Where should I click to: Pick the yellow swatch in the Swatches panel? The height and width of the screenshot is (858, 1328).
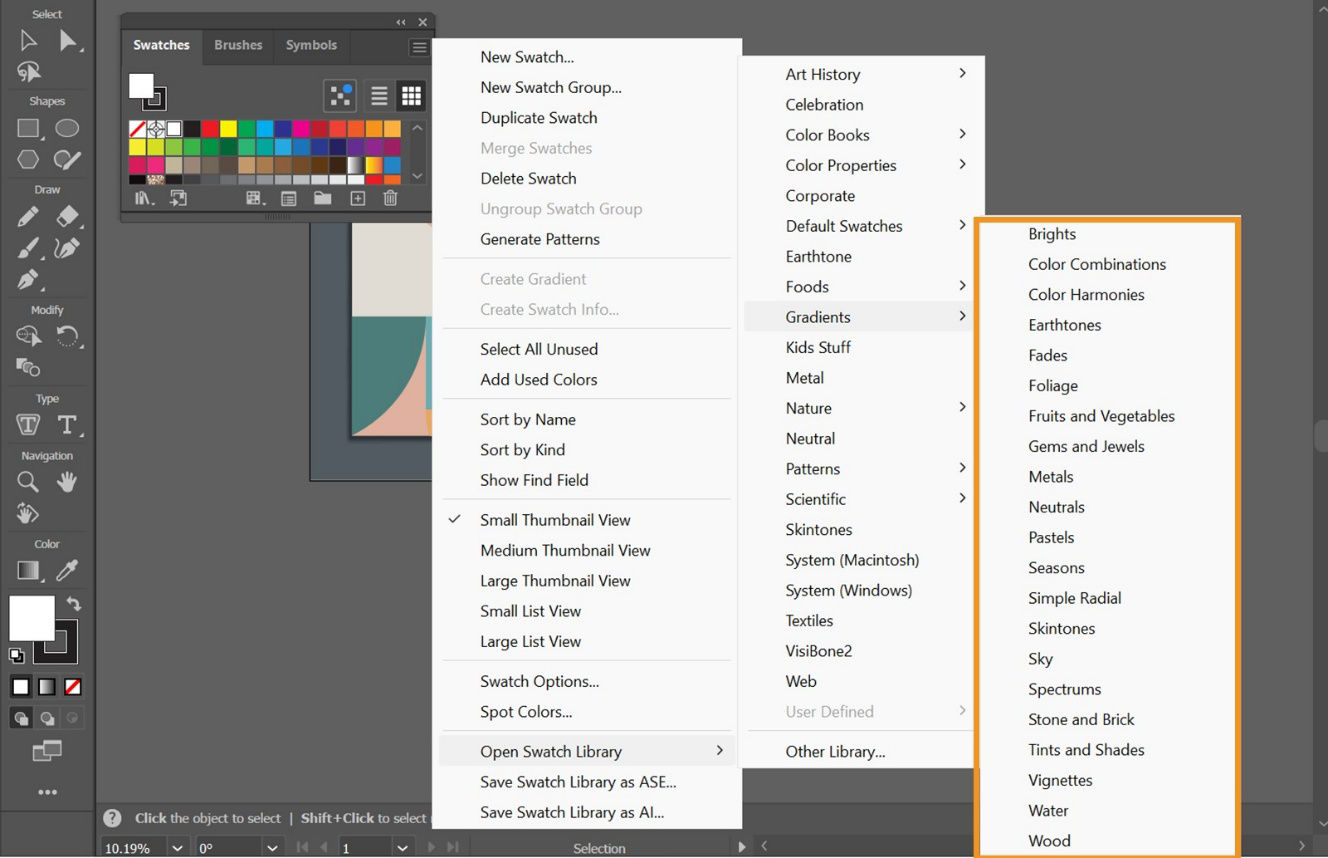click(x=228, y=128)
